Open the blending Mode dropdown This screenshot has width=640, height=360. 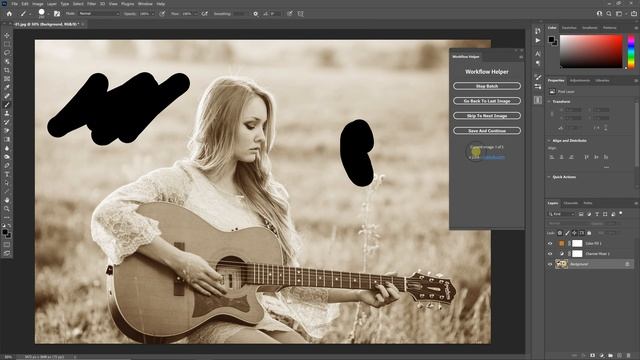(99, 14)
